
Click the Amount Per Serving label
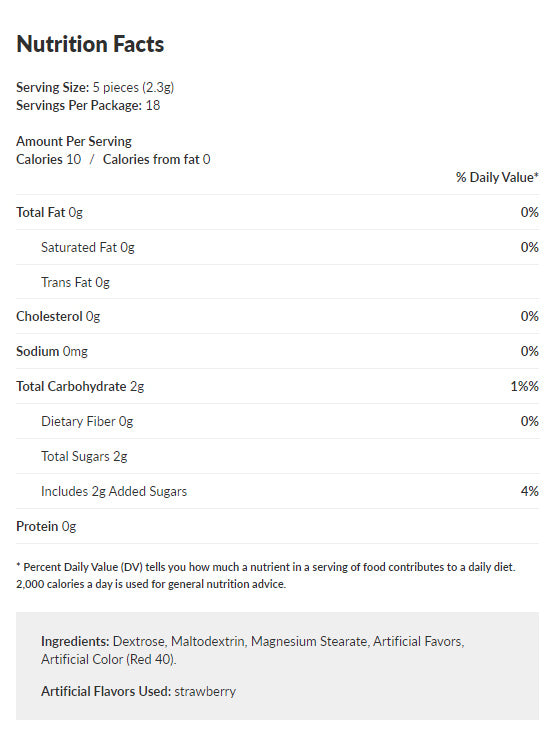[x=74, y=141]
